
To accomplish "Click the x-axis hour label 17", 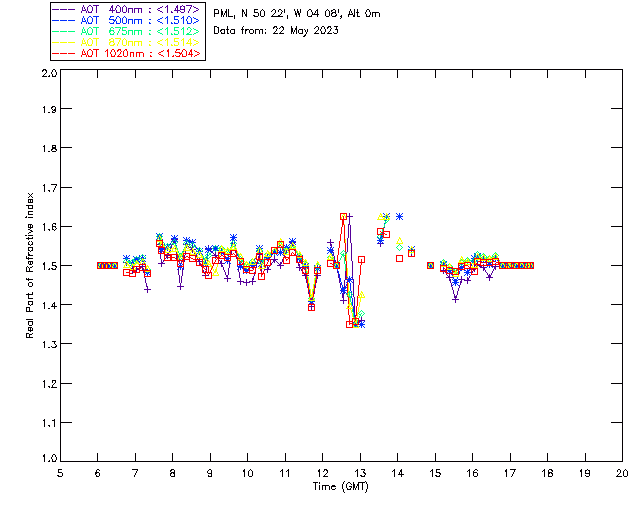I will click(510, 474).
